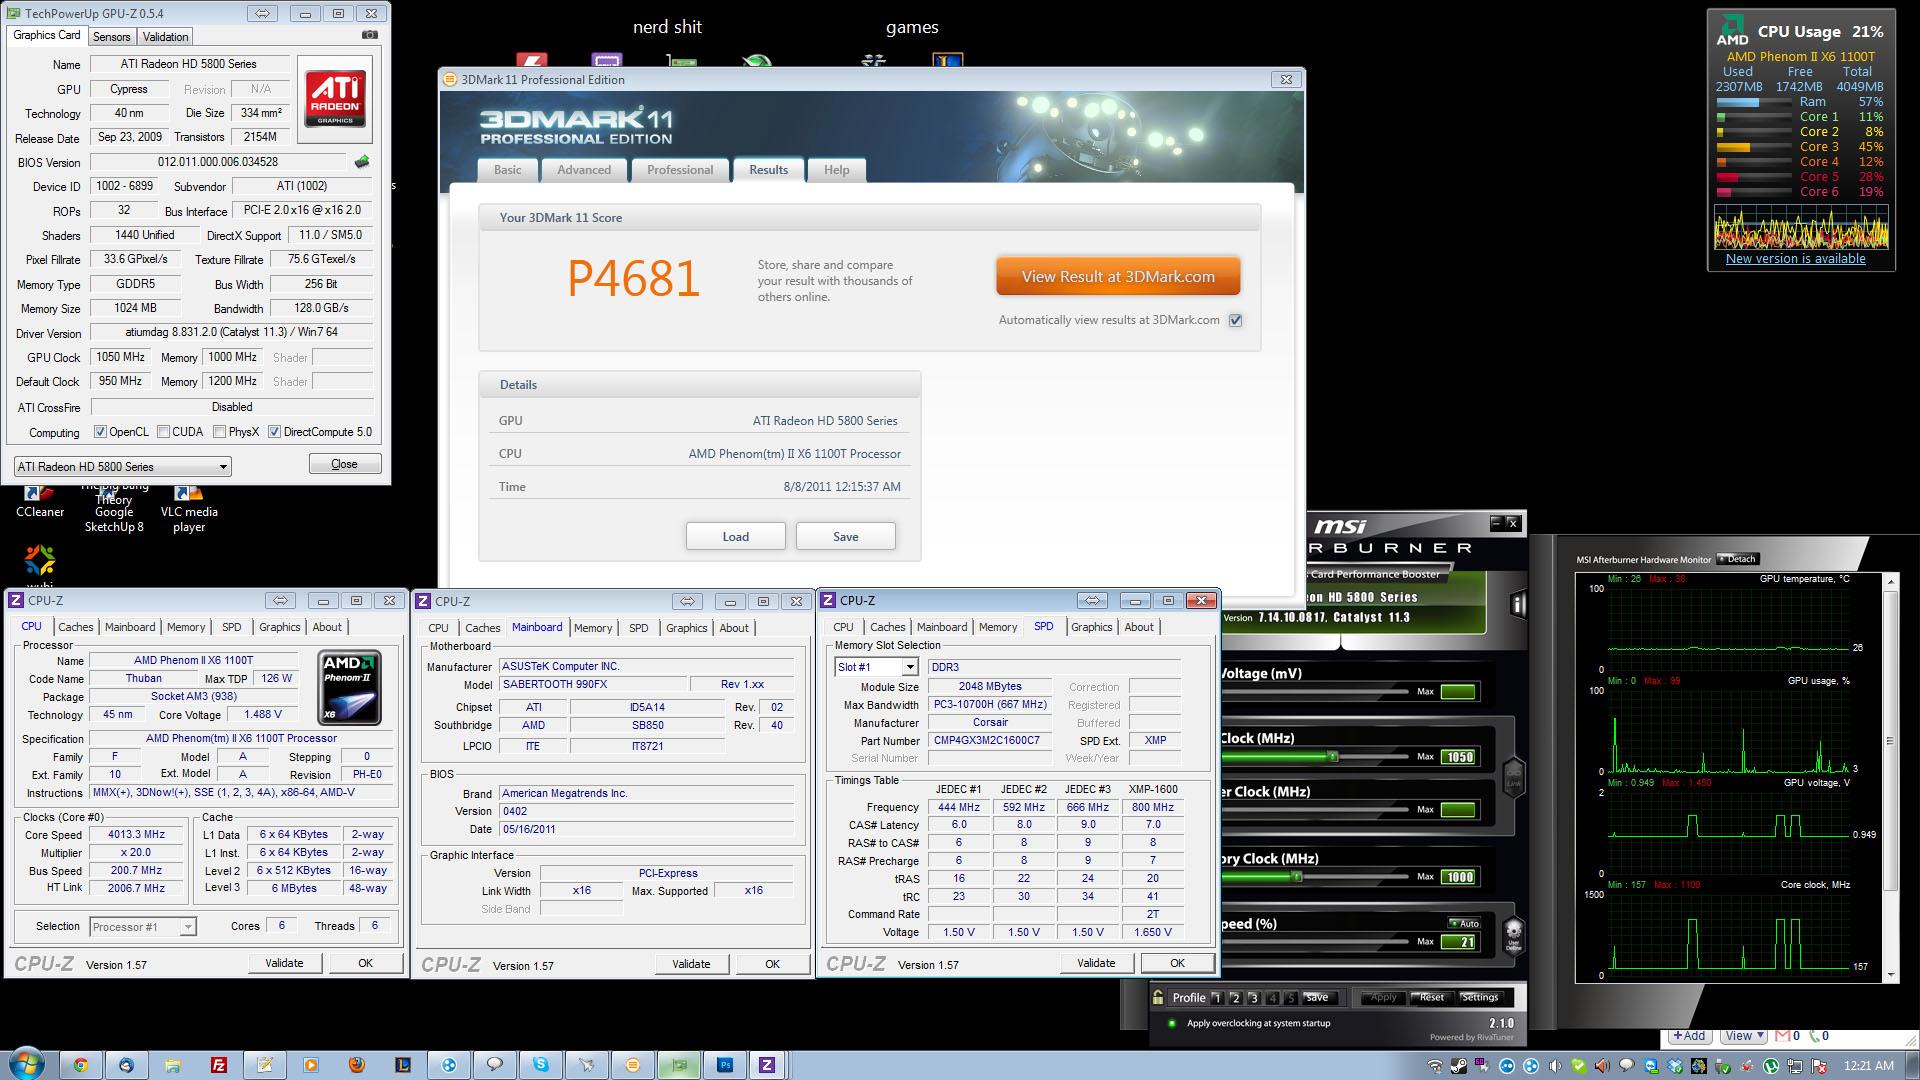Click Afterburner Settings button
The width and height of the screenshot is (1920, 1080).
pos(1479,997)
